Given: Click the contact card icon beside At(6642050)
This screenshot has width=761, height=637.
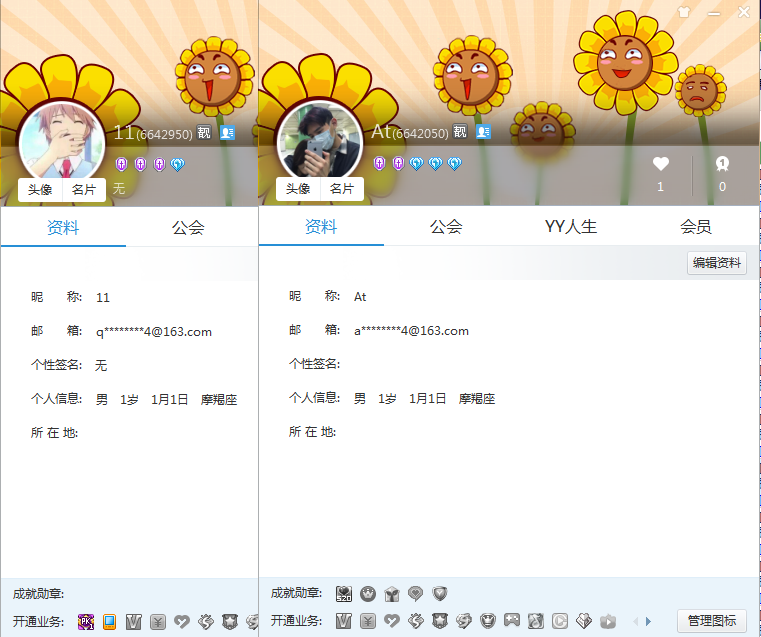Looking at the screenshot, I should [x=483, y=131].
